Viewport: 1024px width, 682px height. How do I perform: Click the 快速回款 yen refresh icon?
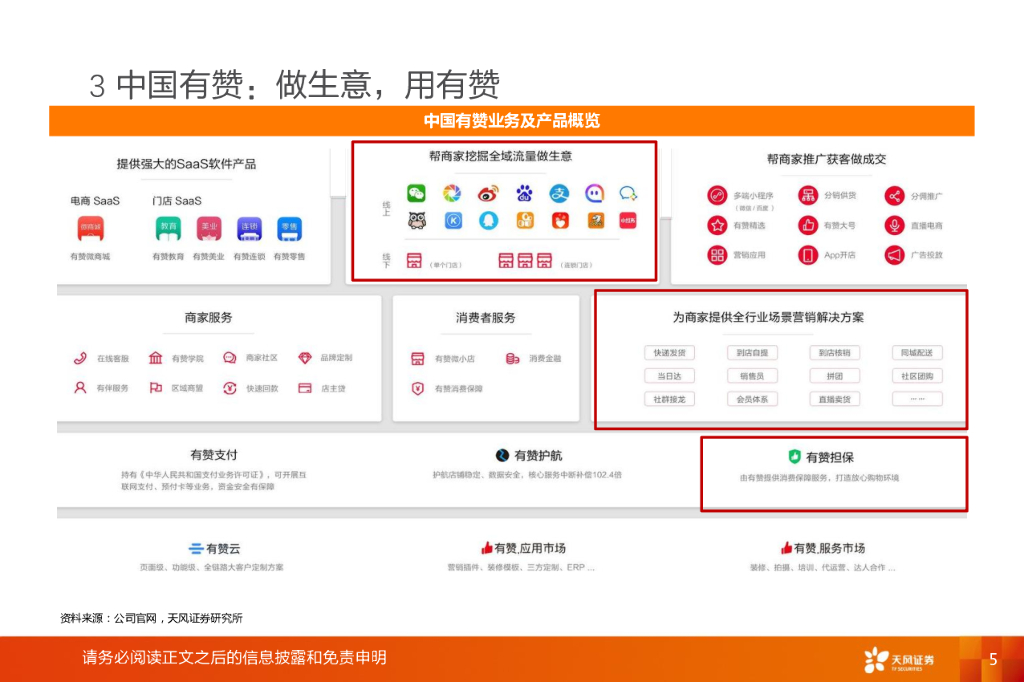point(229,387)
